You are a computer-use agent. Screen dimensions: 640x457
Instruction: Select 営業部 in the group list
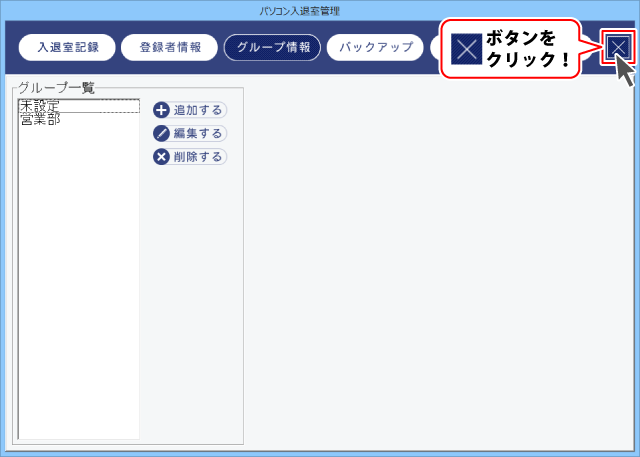pos(79,119)
